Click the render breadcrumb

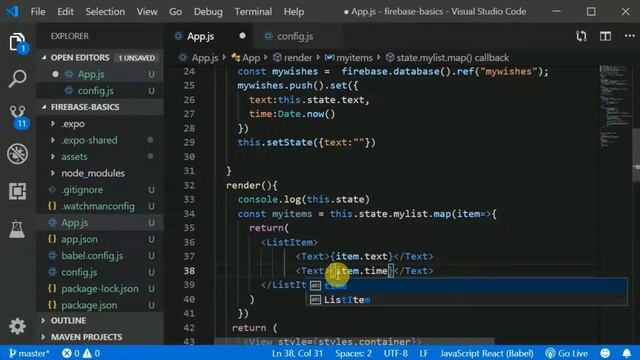(x=293, y=58)
